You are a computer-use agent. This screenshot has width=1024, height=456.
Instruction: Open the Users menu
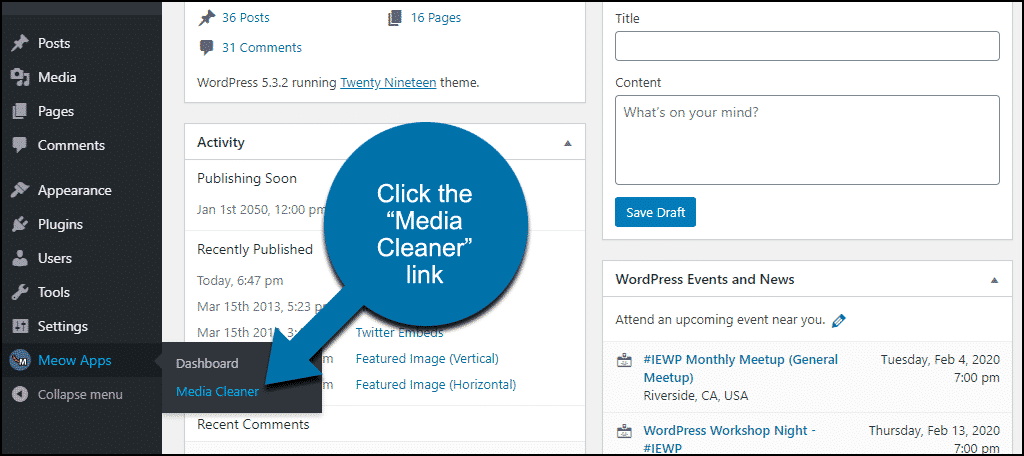(x=55, y=258)
